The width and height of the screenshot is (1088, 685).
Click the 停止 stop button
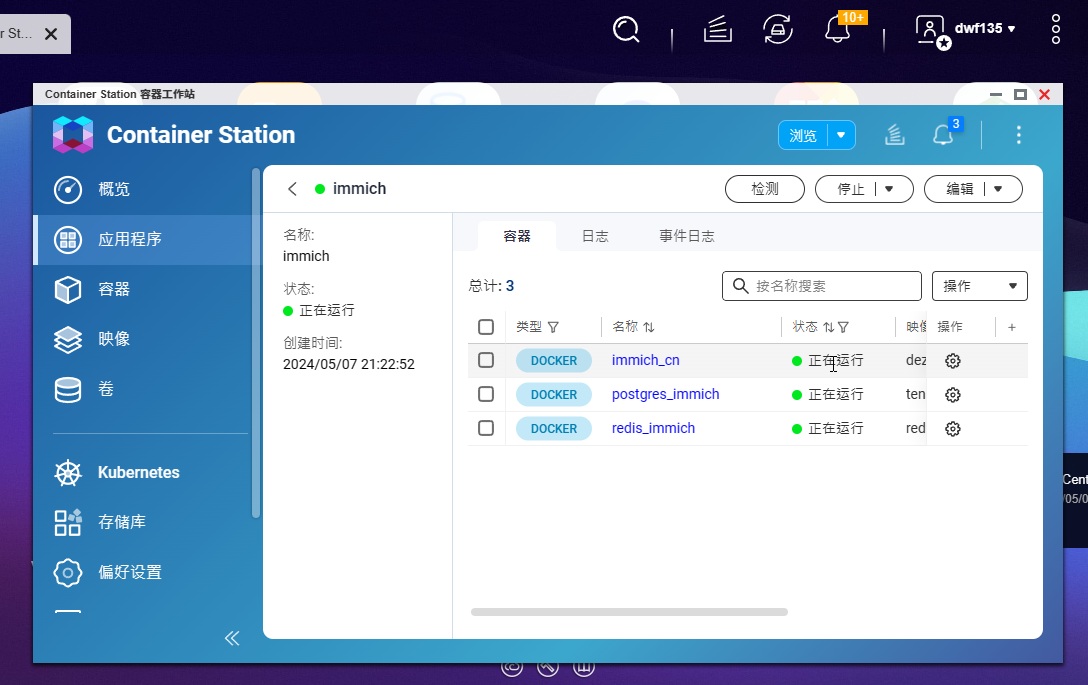tap(851, 189)
